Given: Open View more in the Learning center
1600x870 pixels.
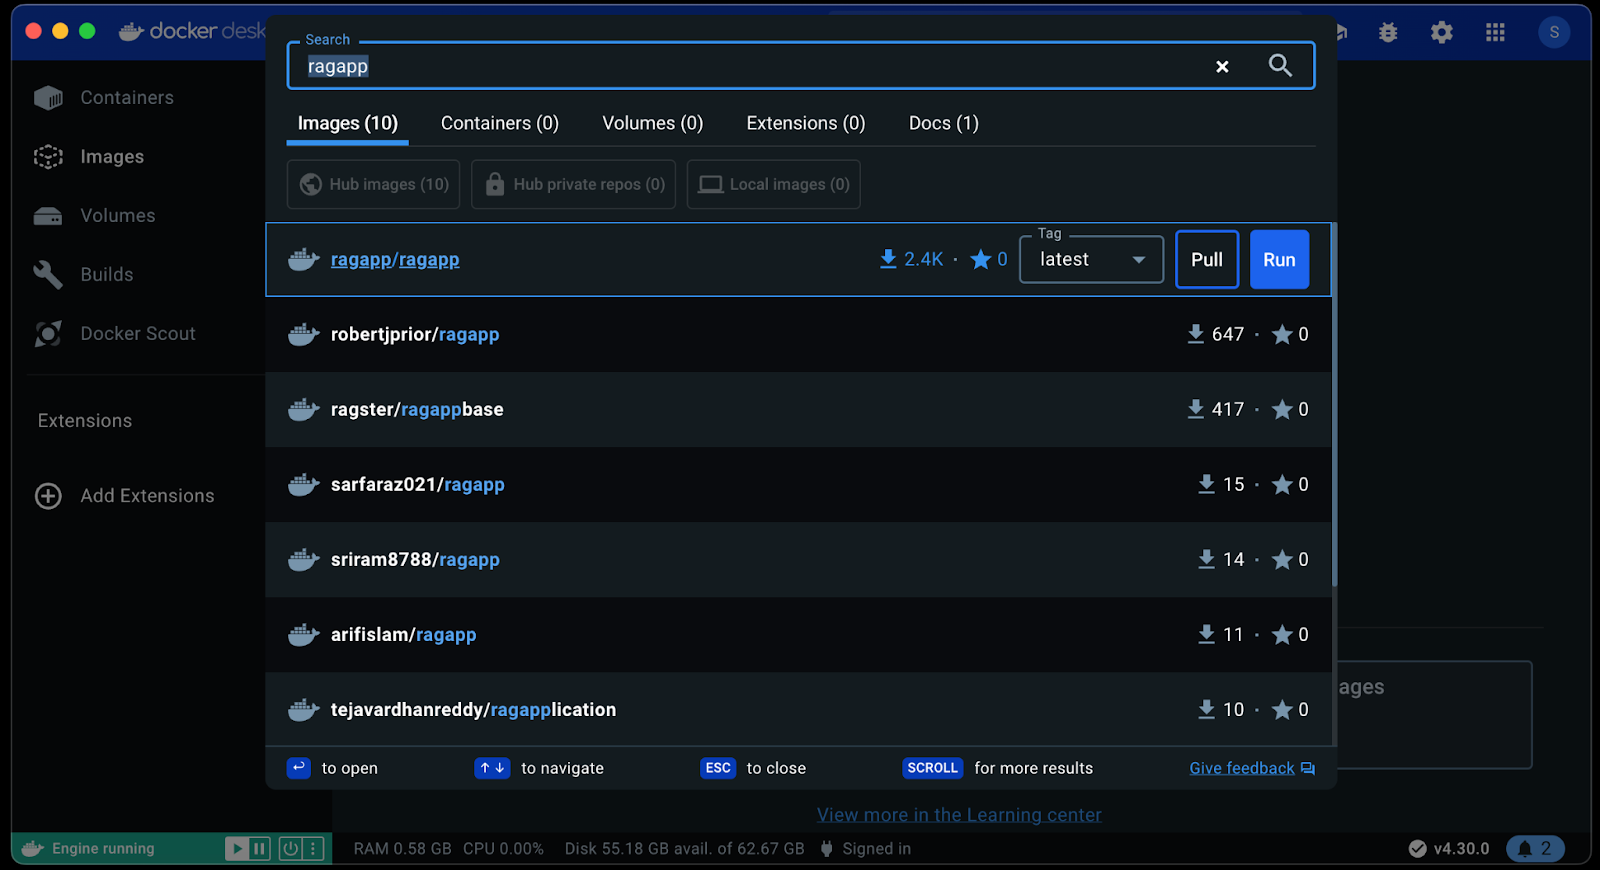Looking at the screenshot, I should [x=959, y=815].
